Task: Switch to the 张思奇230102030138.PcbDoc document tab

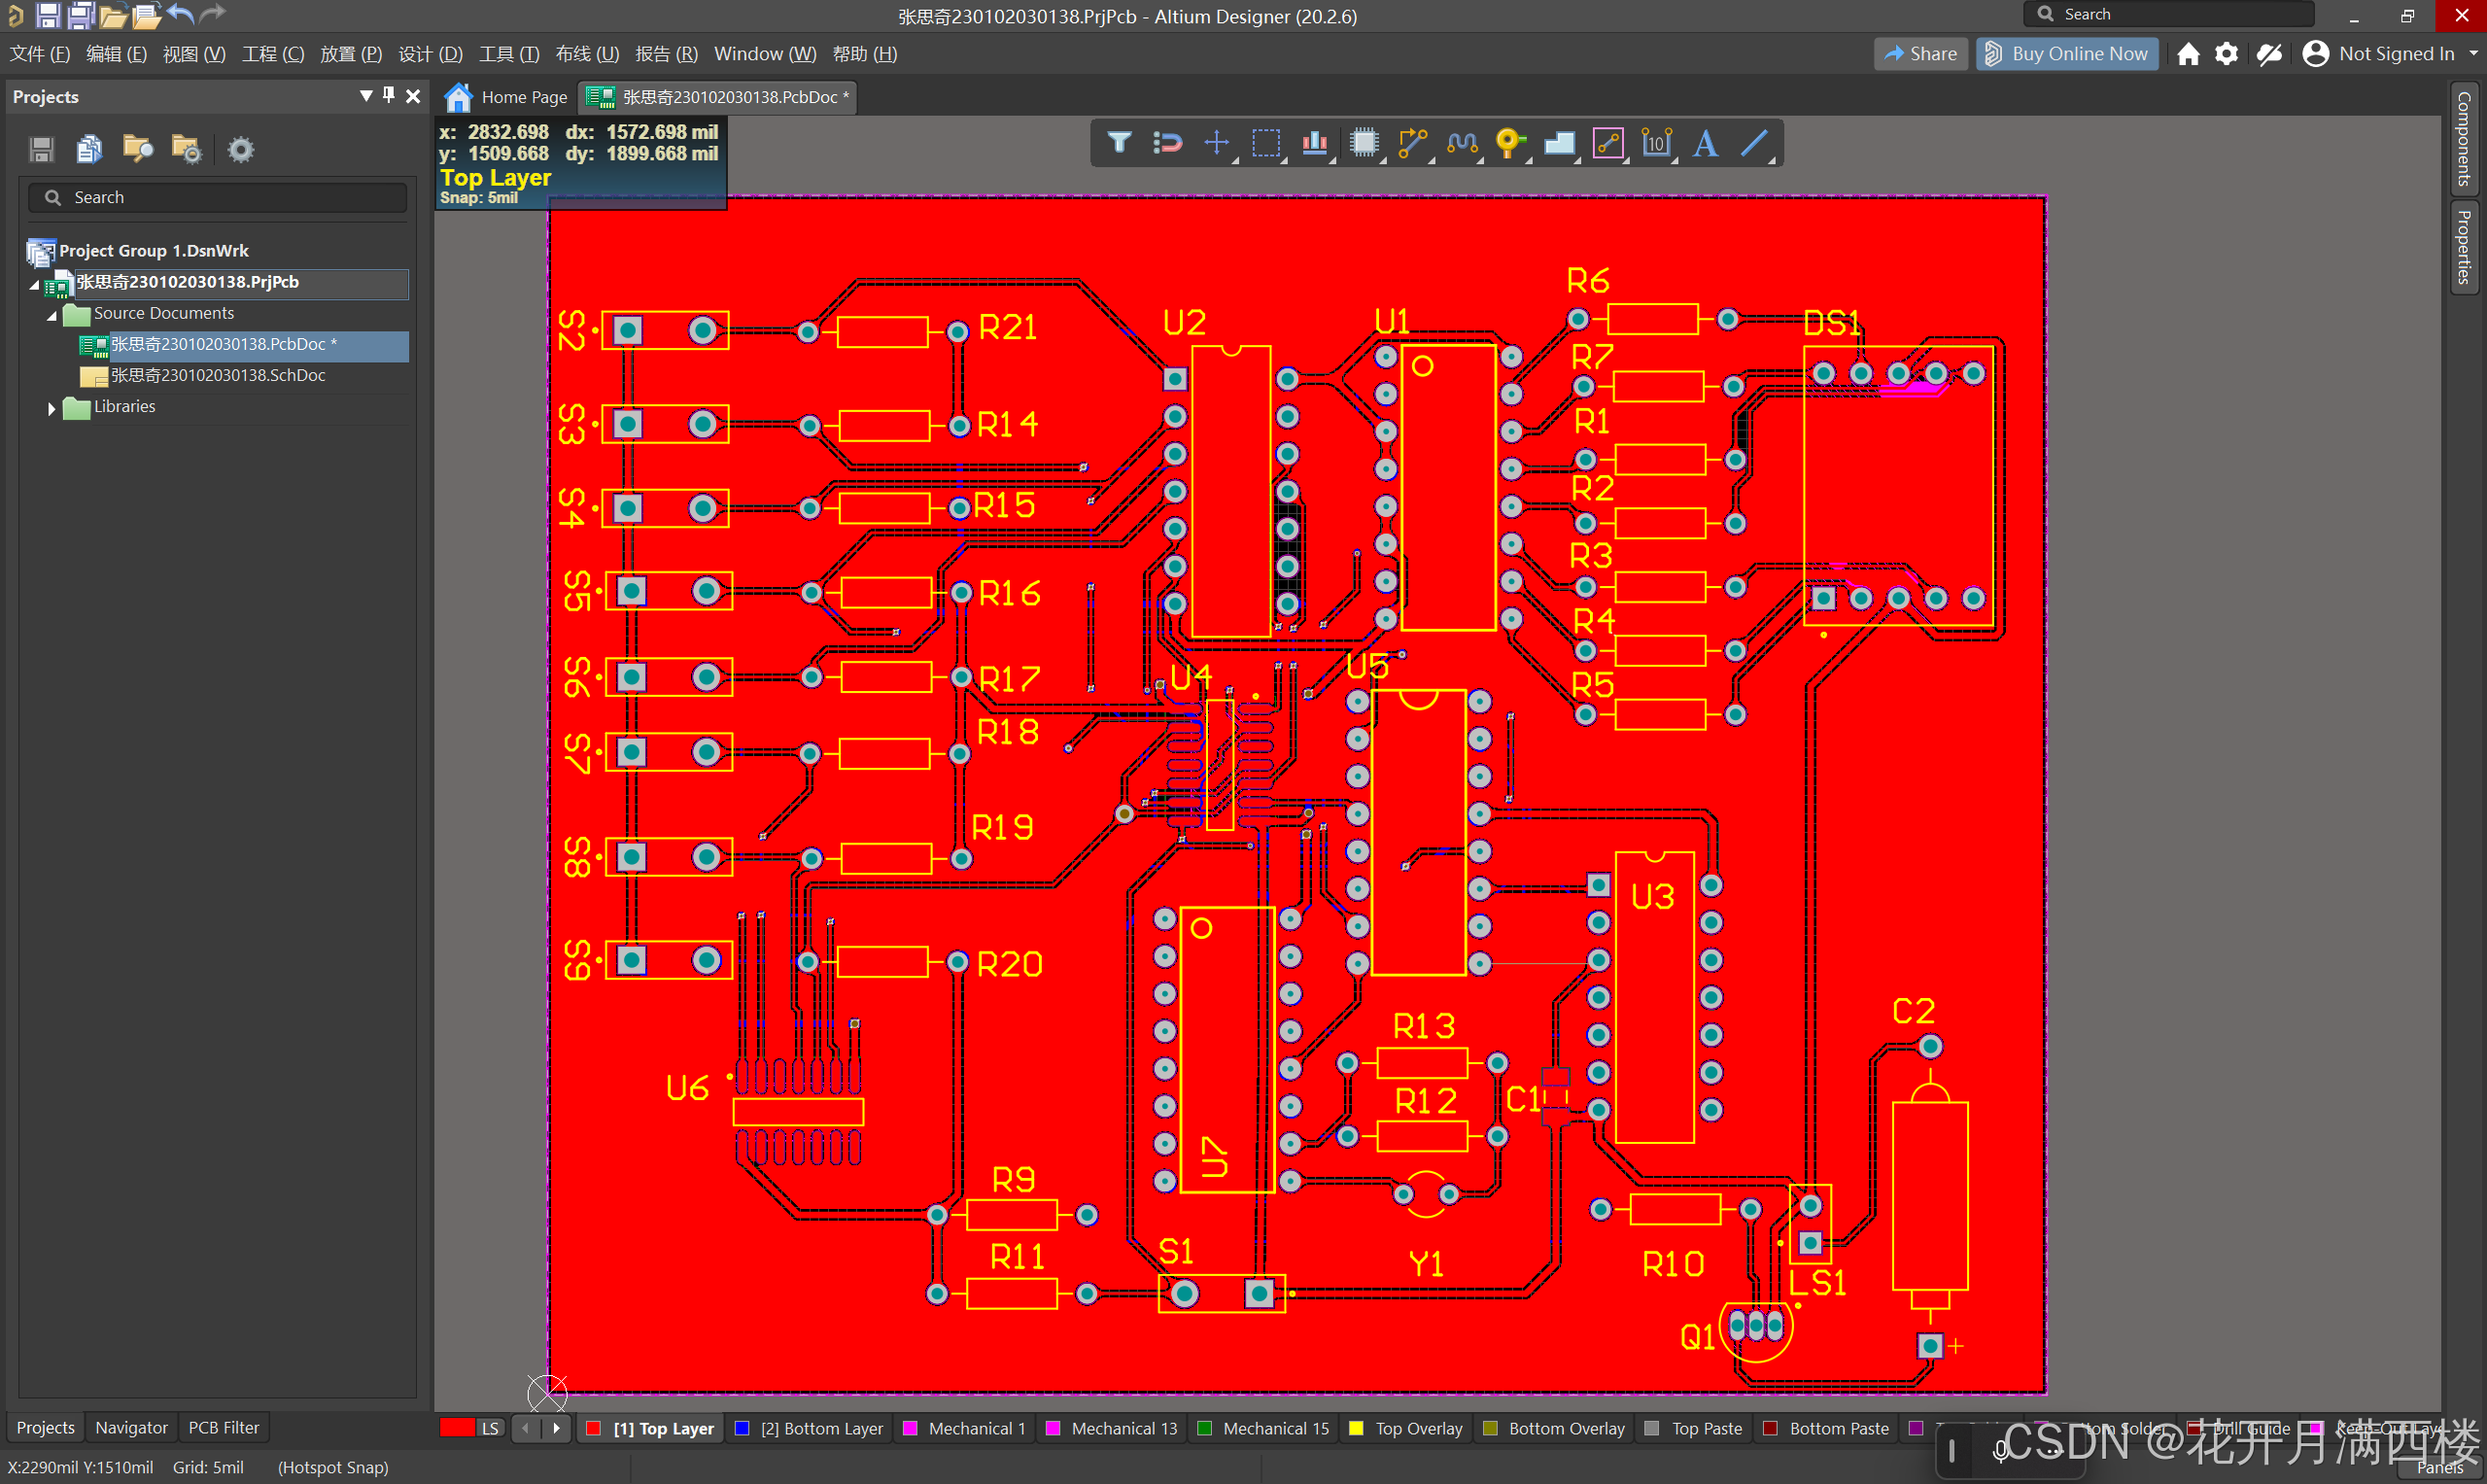Action: pyautogui.click(x=718, y=97)
